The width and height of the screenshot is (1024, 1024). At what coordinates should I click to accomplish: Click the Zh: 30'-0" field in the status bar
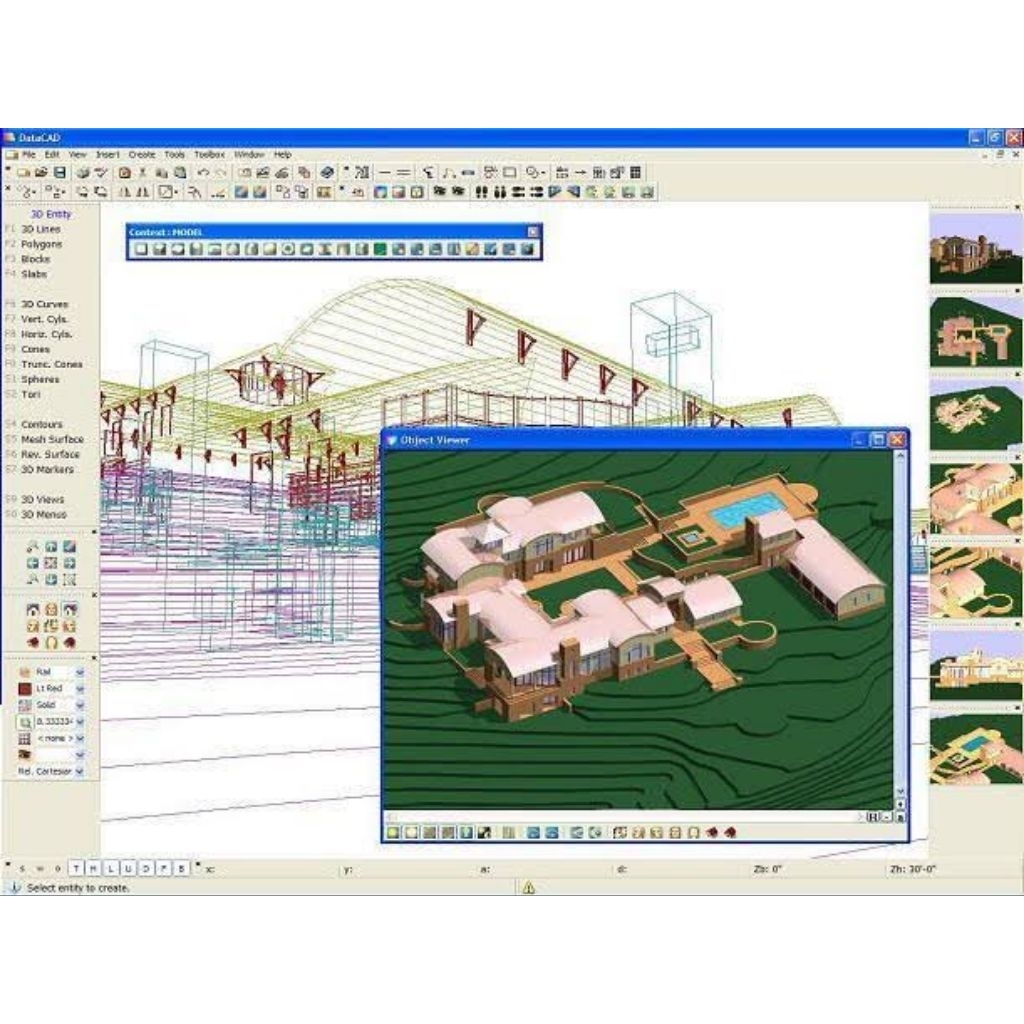pyautogui.click(x=912, y=869)
